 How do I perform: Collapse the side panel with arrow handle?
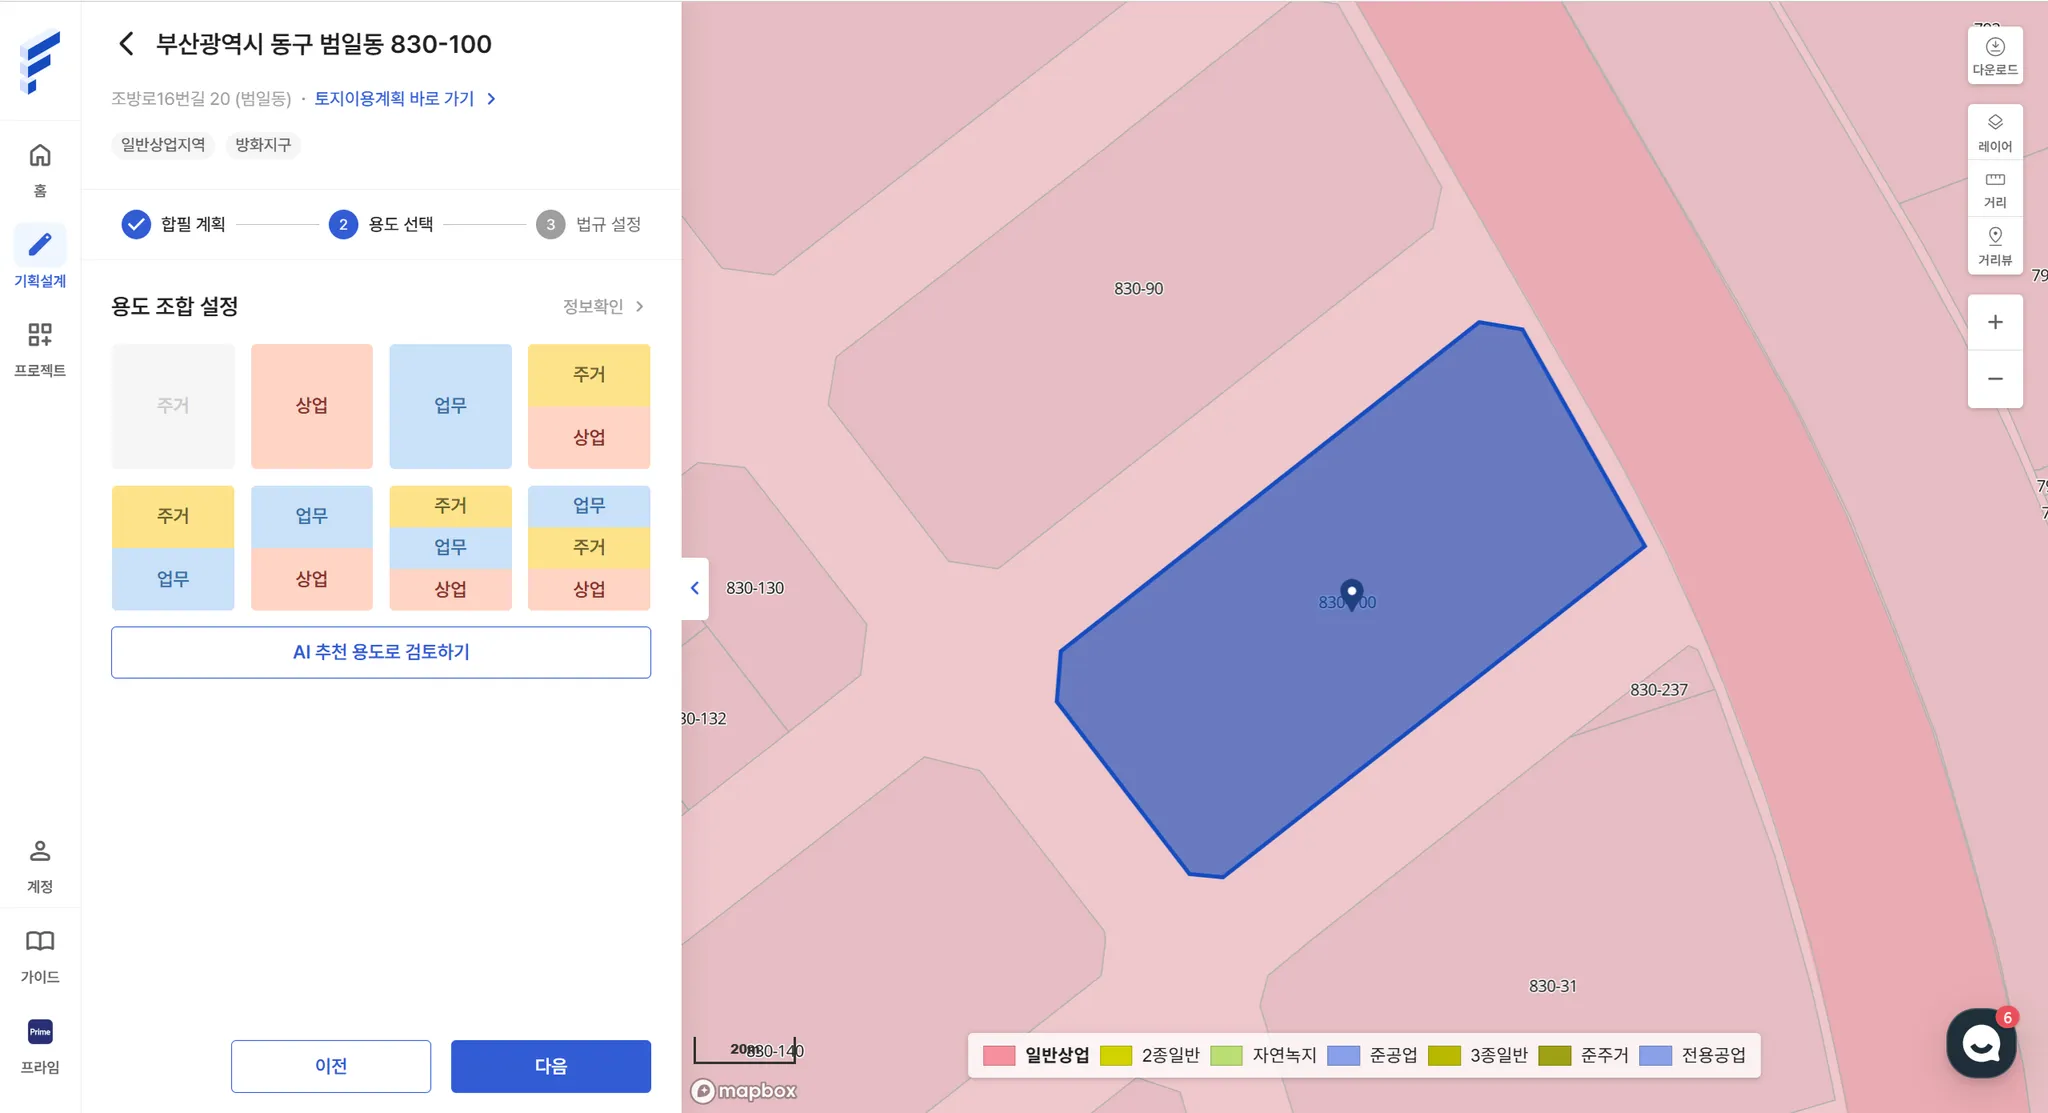click(x=695, y=588)
